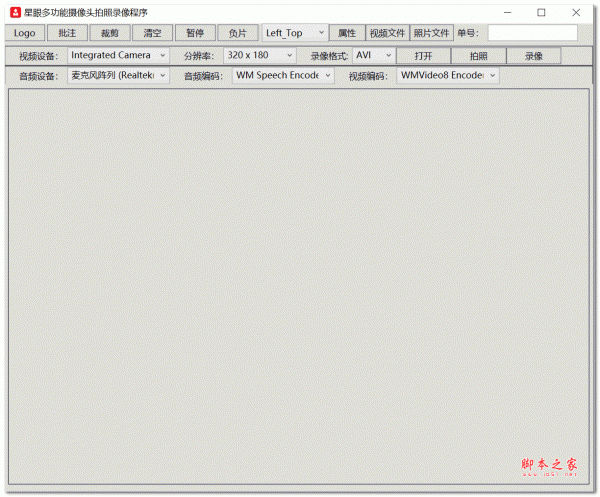
Task: Expand the 音频设备 microphone array dropdown
Action: pyautogui.click(x=118, y=76)
